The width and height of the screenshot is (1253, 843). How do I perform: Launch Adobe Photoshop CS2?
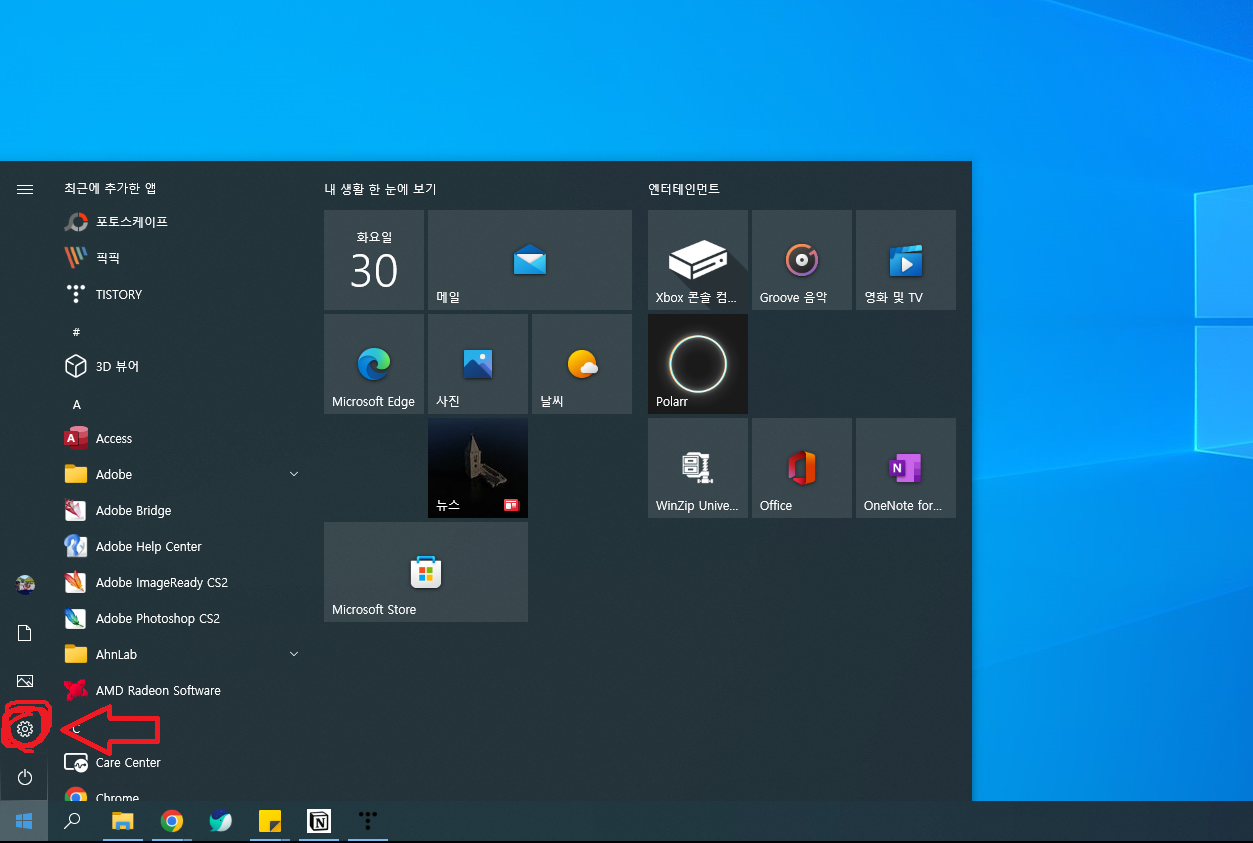(180, 618)
